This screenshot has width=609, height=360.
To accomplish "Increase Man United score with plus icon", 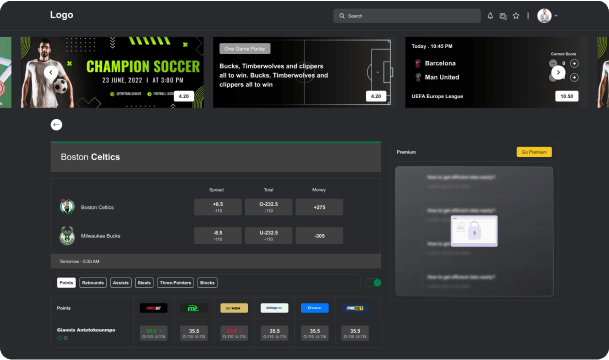I will (x=574, y=78).
